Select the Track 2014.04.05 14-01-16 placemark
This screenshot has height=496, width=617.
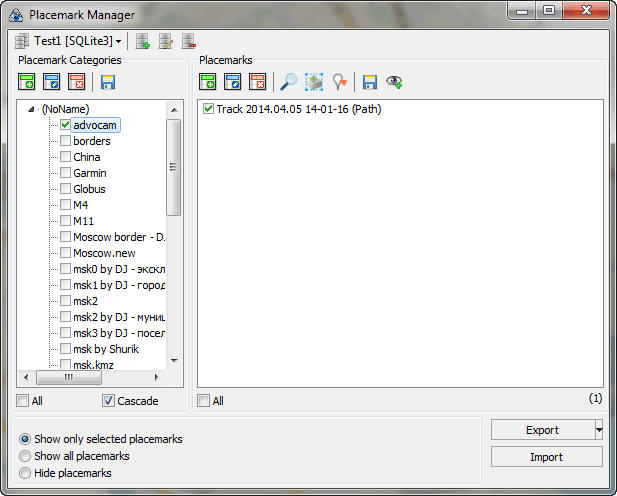point(298,109)
